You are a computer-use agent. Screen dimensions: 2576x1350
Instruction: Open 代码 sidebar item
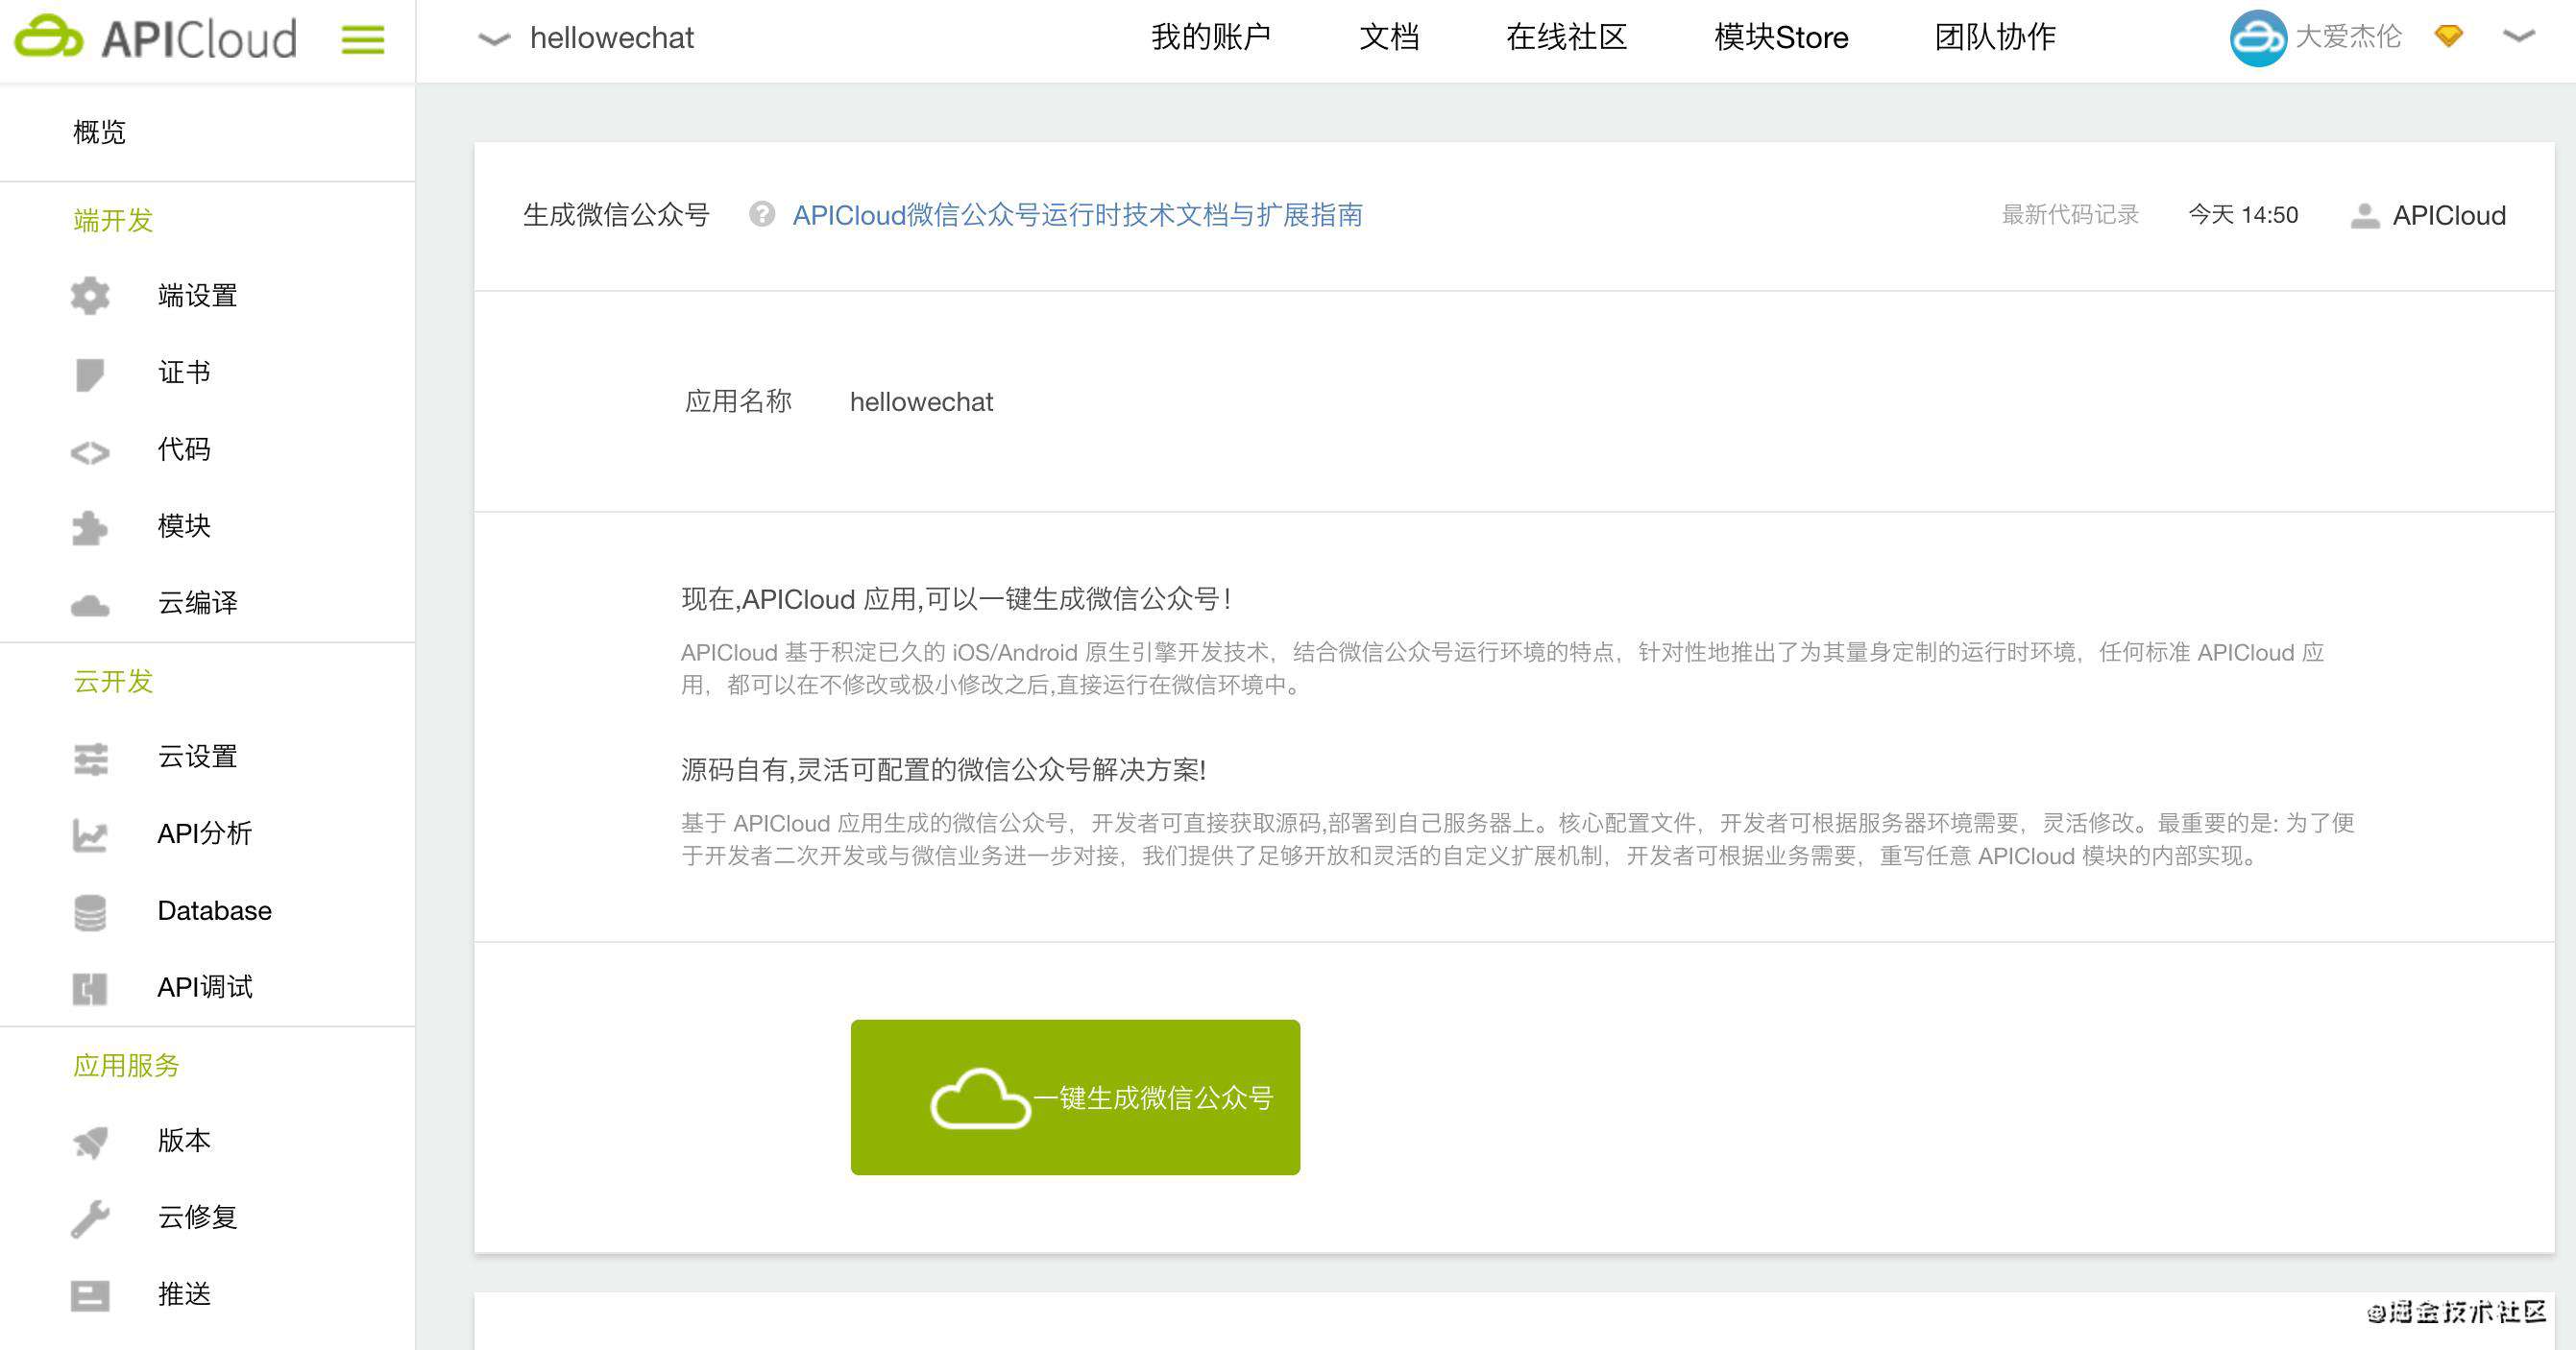point(184,449)
